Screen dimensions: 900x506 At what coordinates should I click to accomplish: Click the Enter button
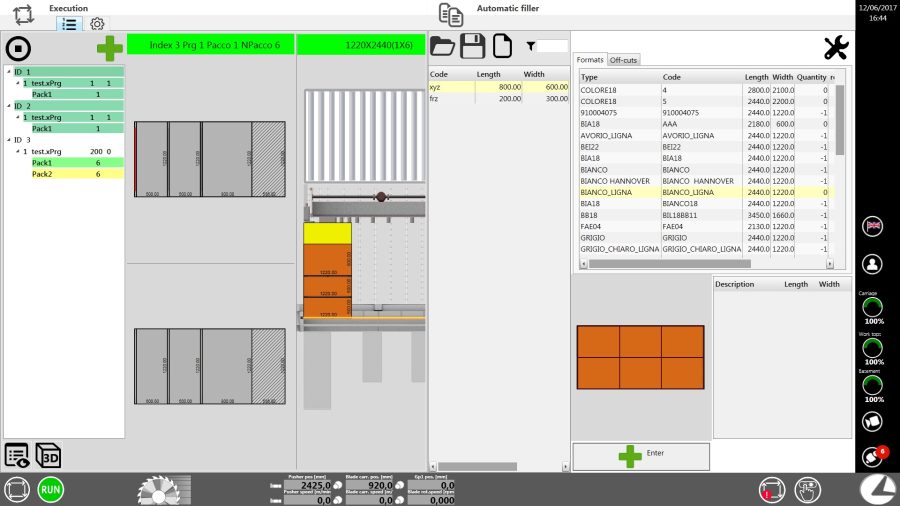641,456
